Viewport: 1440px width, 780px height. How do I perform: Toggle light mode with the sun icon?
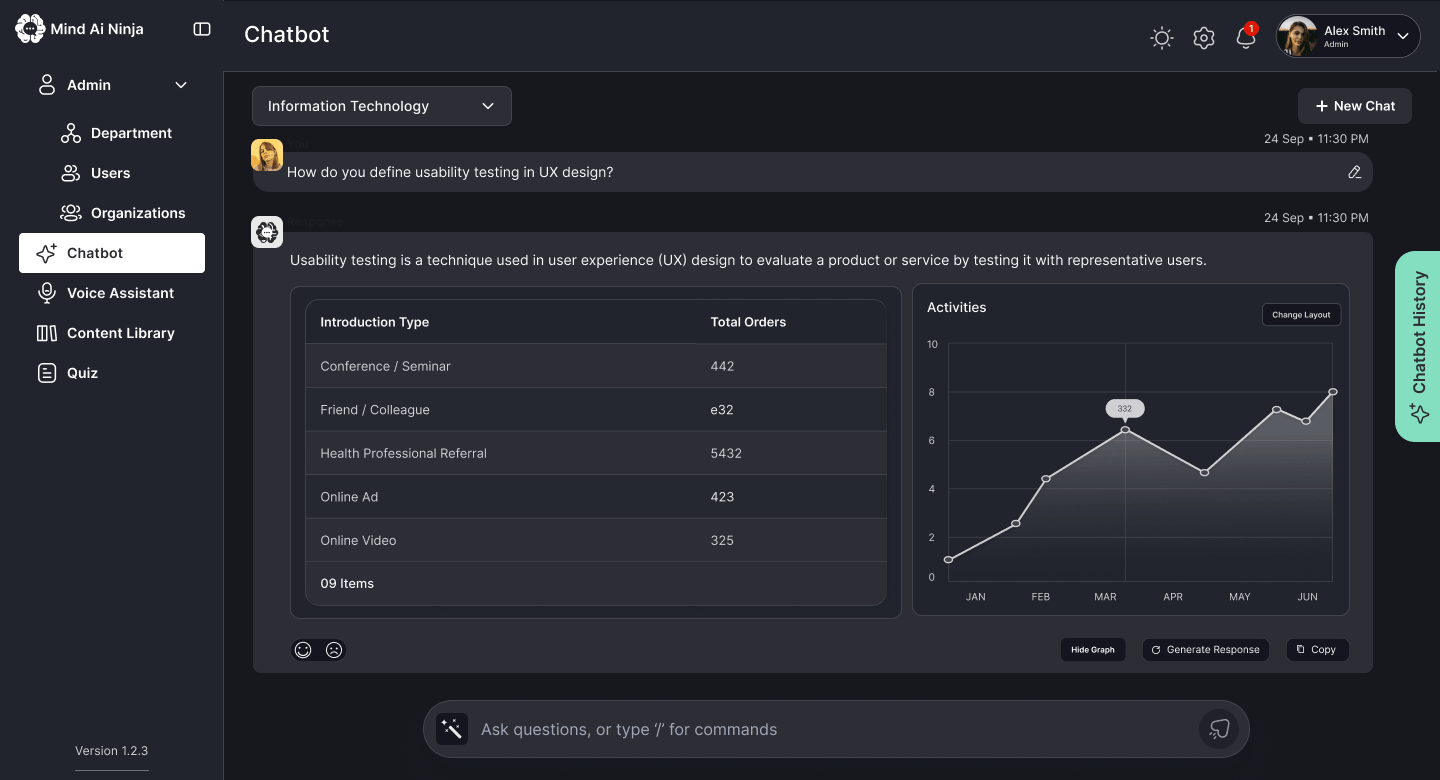[1161, 38]
